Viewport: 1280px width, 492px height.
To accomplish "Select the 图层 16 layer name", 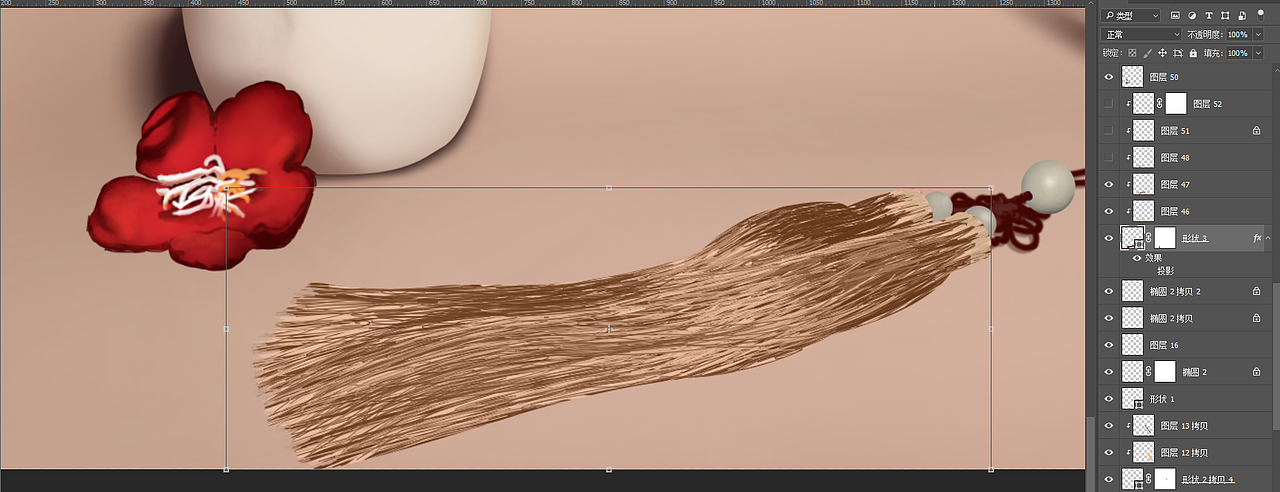I will [x=1164, y=345].
